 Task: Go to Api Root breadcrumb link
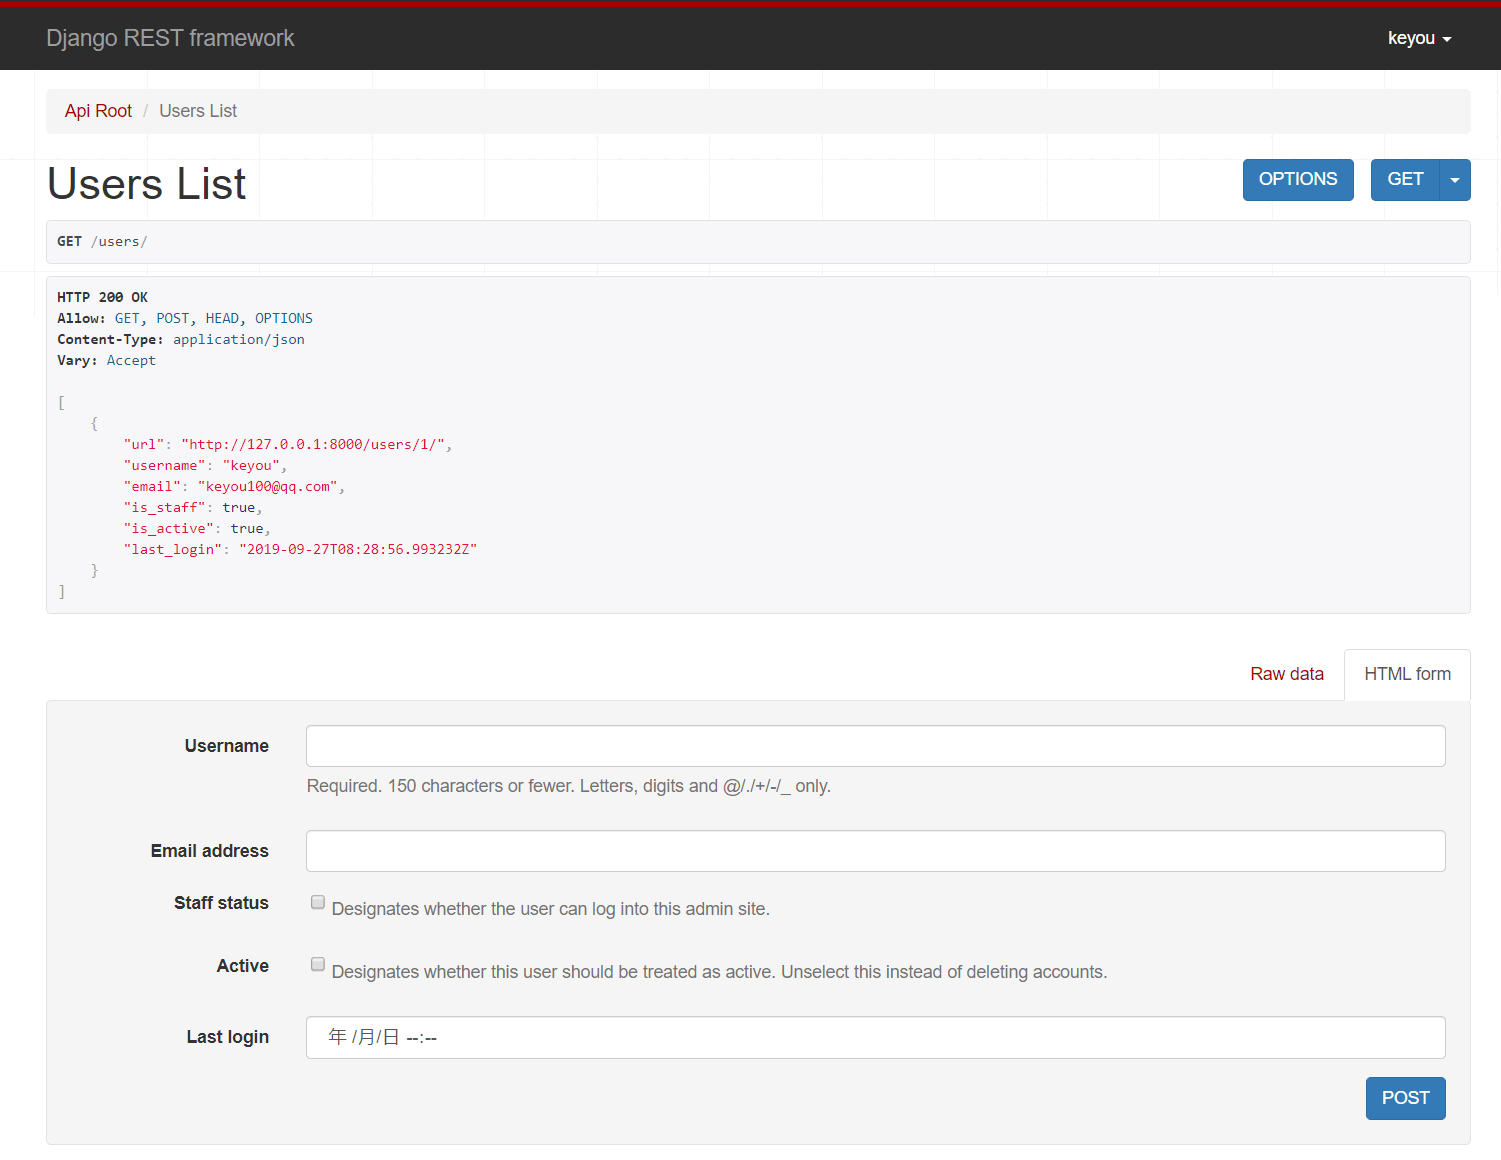98,111
